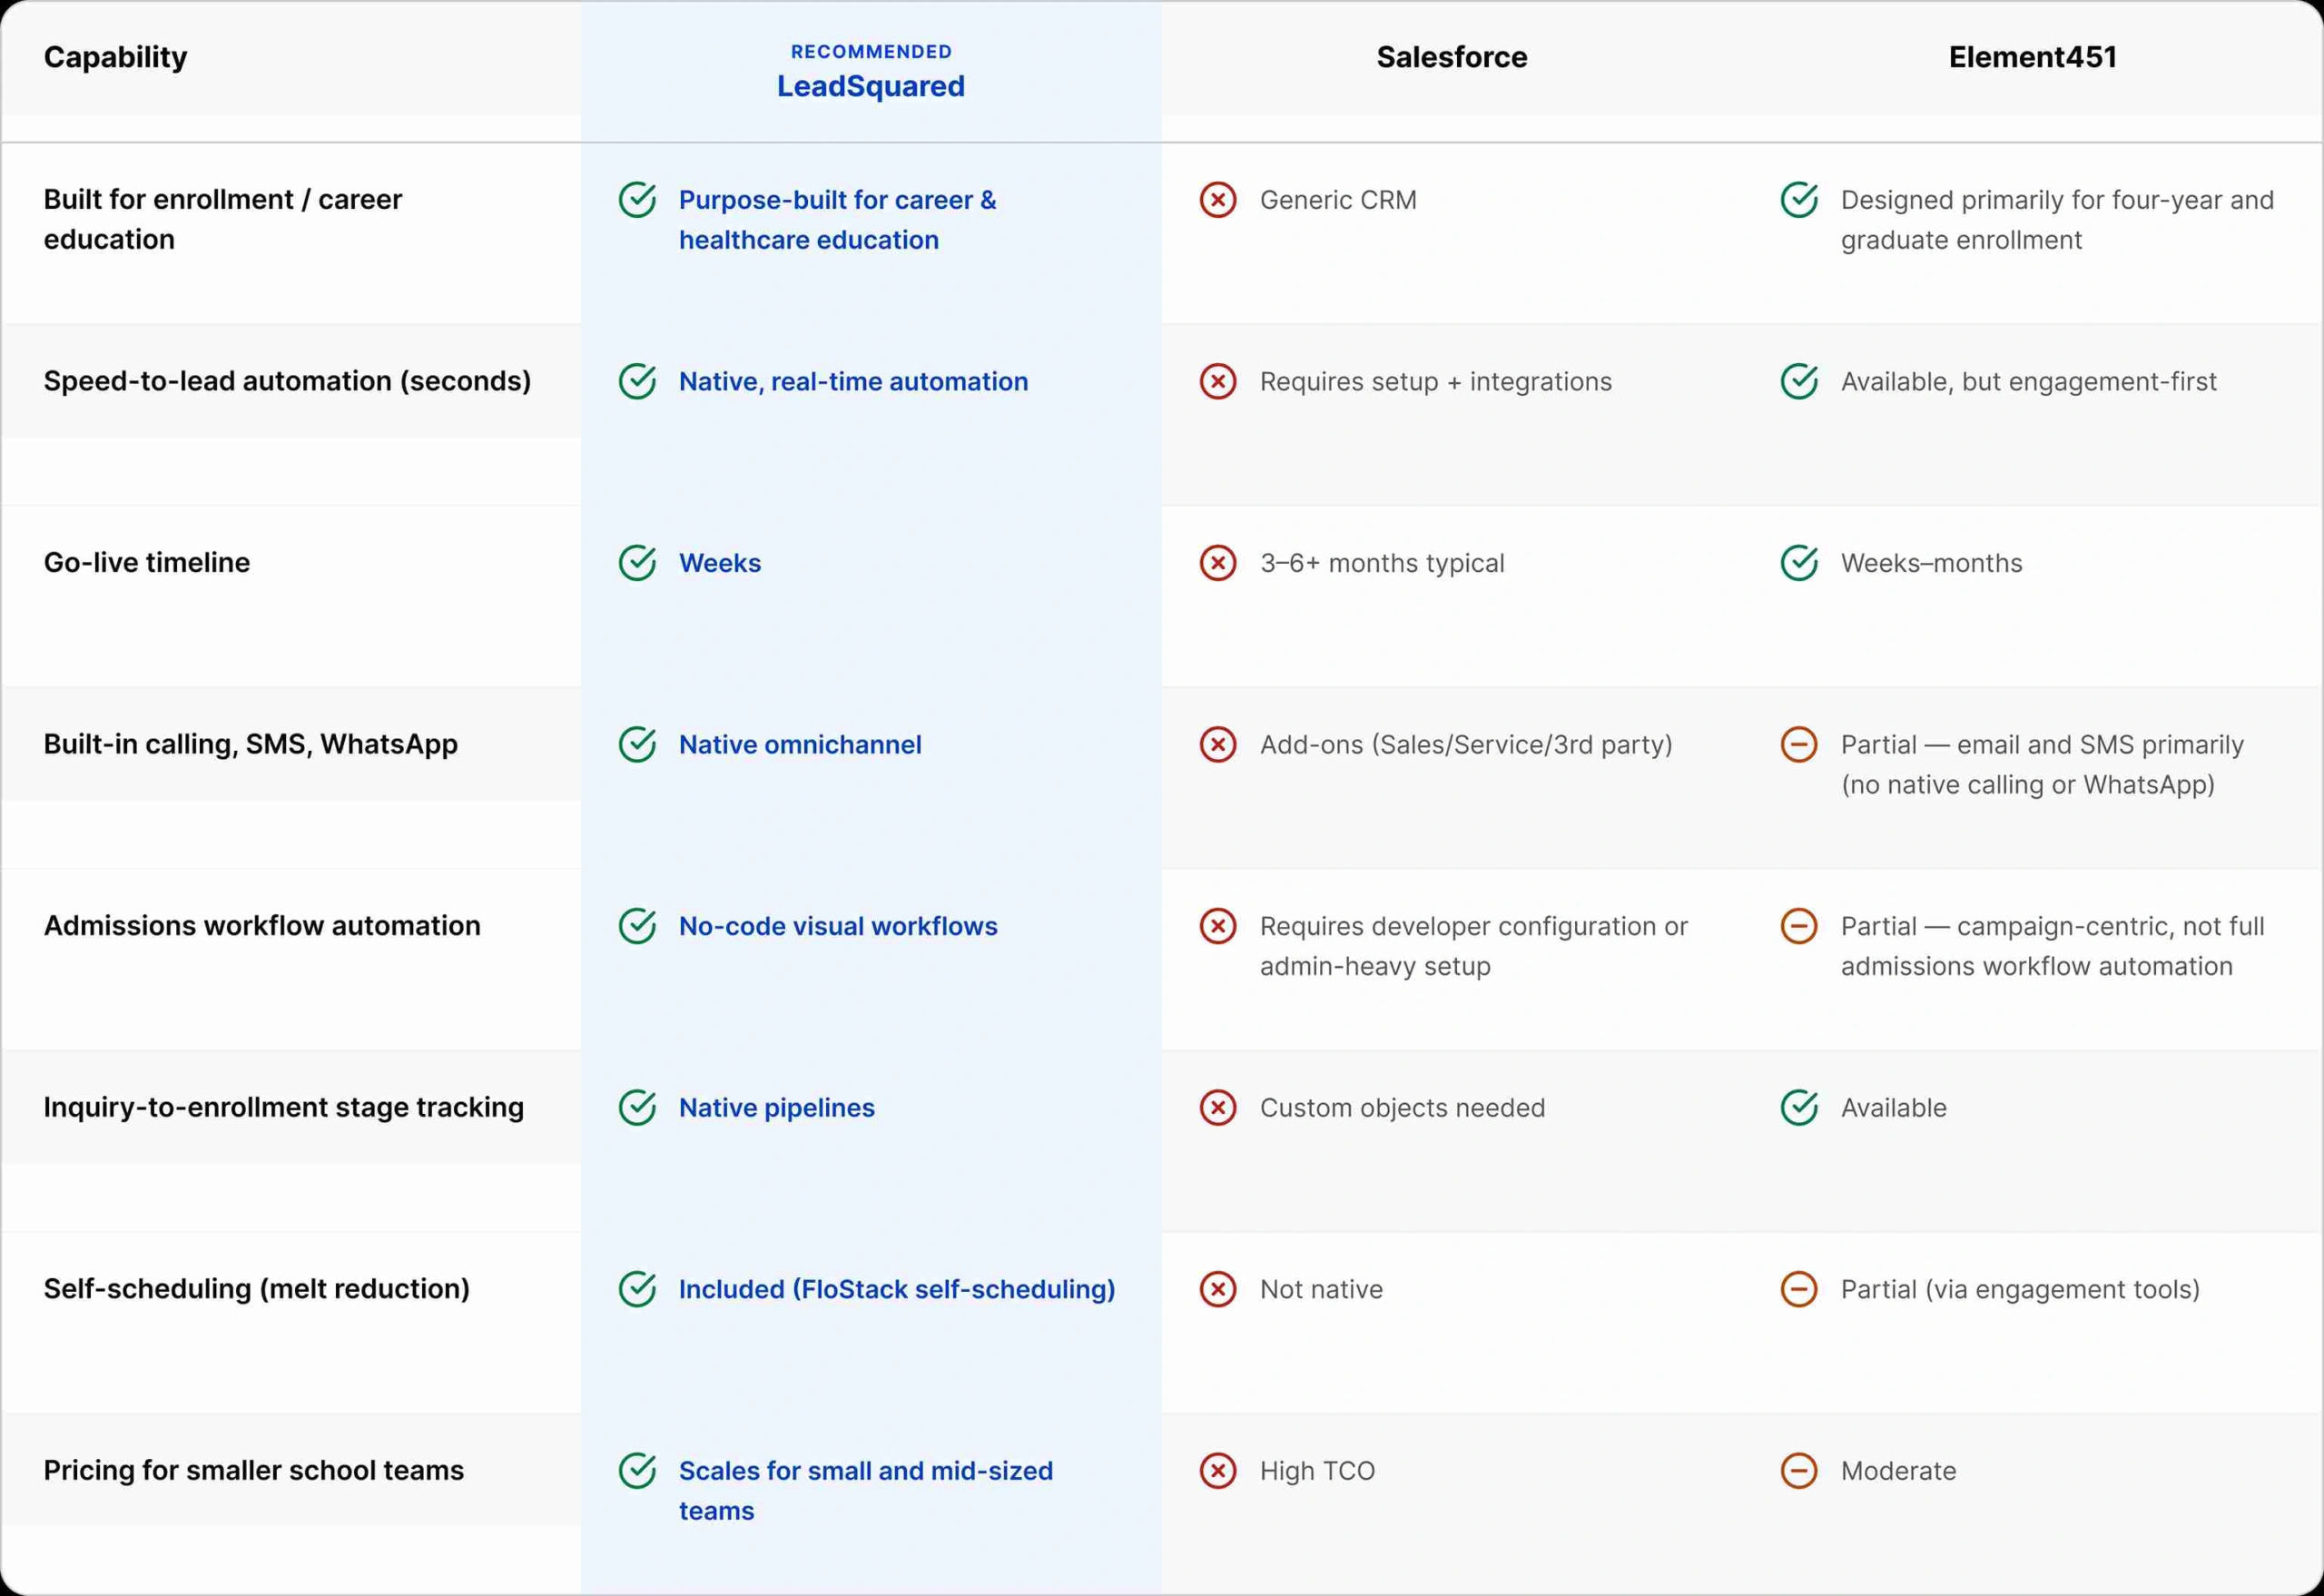Image resolution: width=2324 pixels, height=1596 pixels.
Task: Click the 'Capability' column header
Action: [116, 58]
